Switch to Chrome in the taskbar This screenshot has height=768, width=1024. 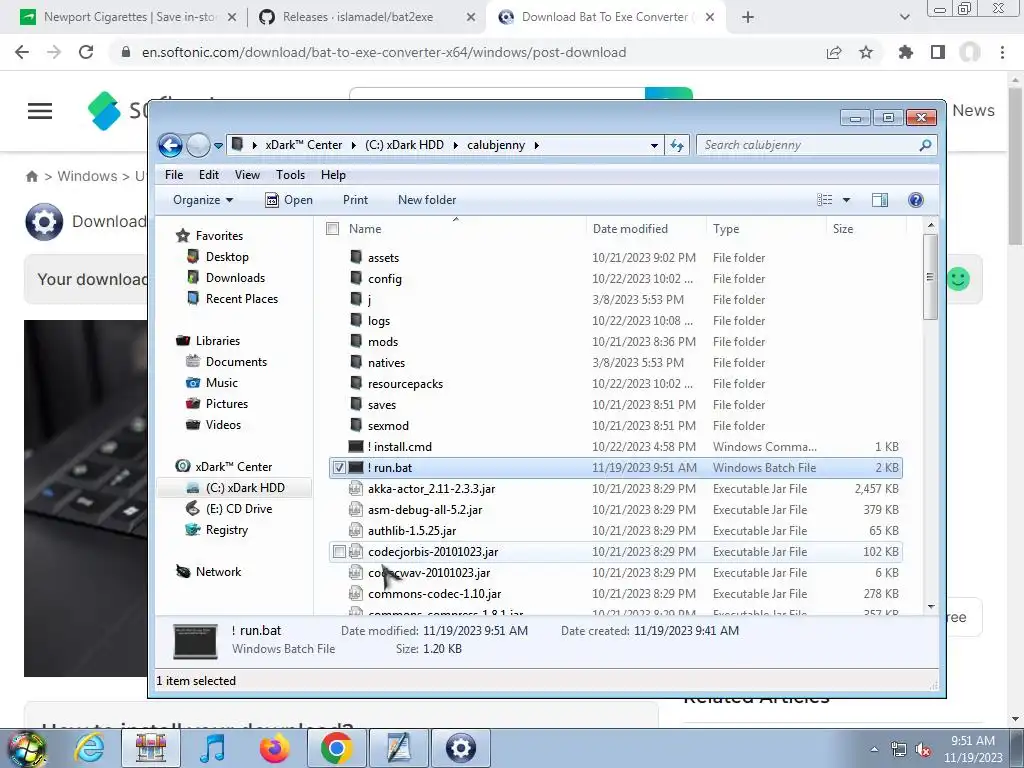[x=336, y=748]
